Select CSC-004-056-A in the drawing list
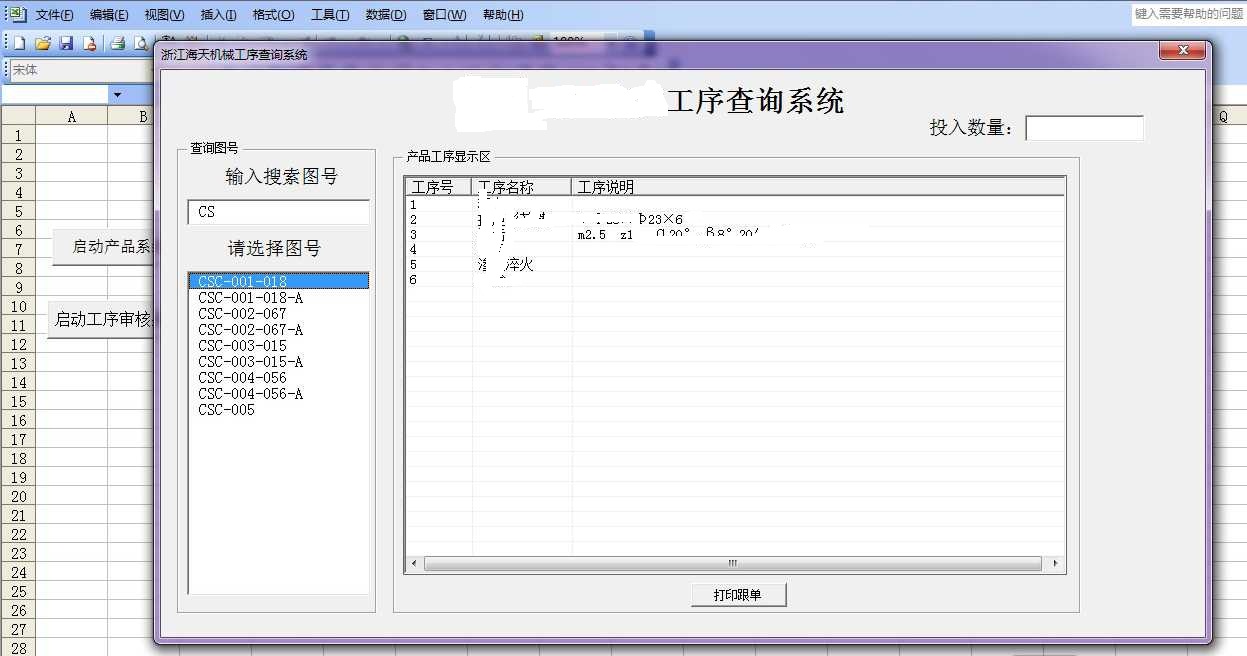The image size is (1247, 656). tap(278, 393)
